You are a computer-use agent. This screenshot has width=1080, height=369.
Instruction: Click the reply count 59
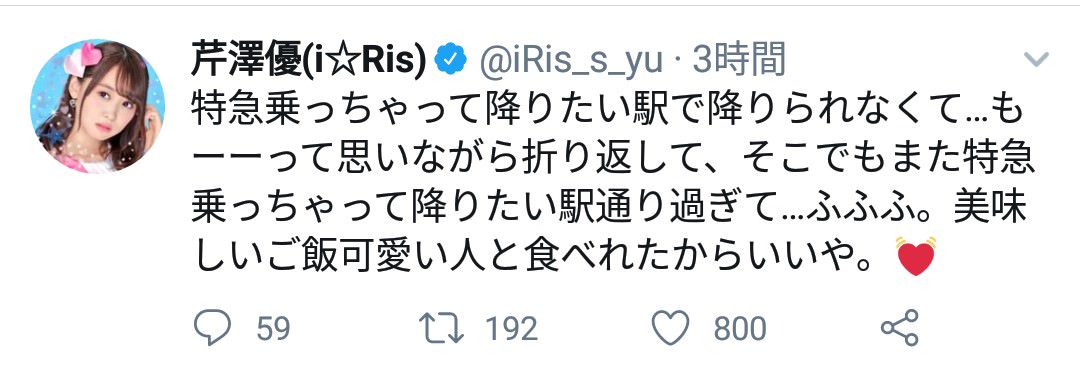pos(273,329)
